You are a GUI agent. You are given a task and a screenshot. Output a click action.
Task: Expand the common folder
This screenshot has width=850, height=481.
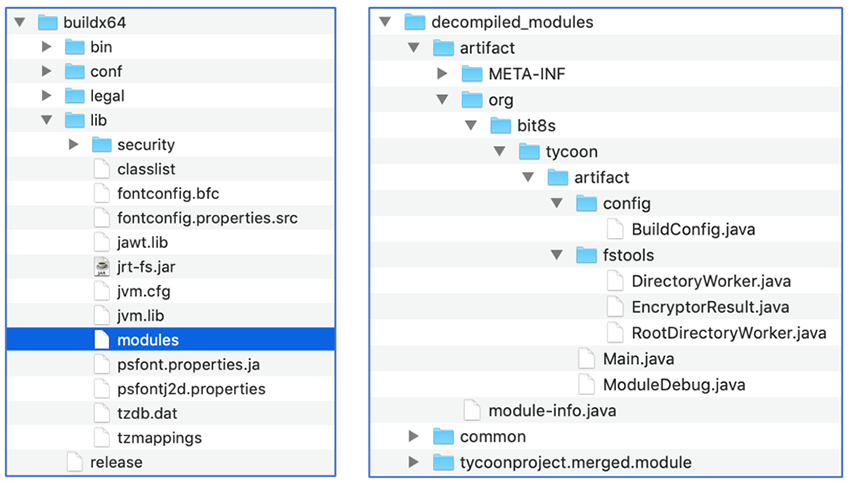[414, 437]
